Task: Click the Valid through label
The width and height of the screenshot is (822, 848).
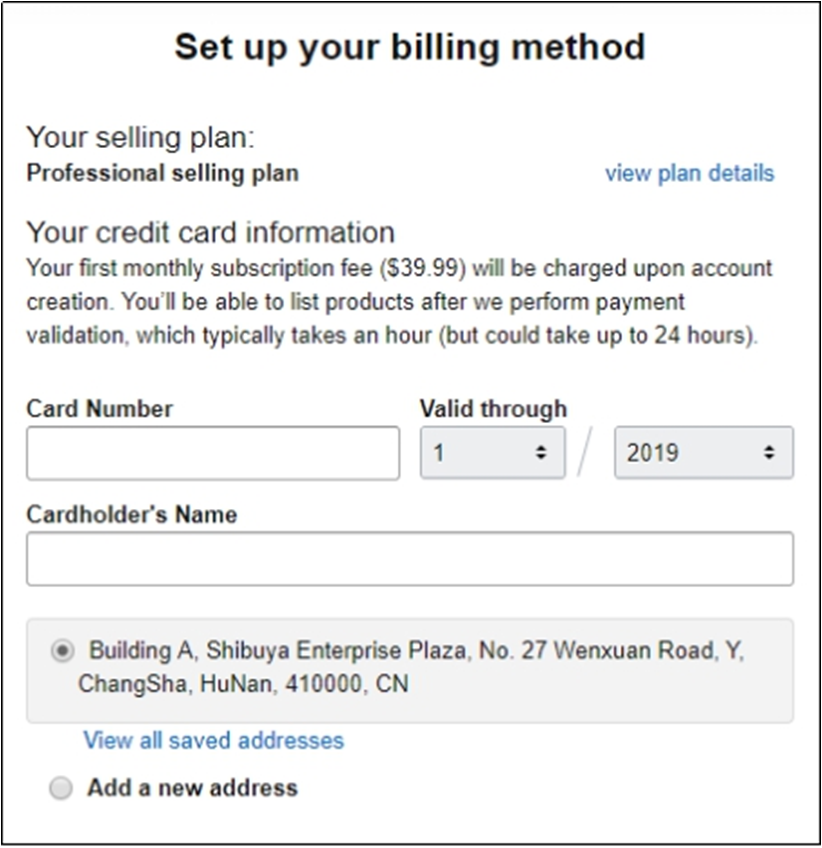Action: coord(493,408)
